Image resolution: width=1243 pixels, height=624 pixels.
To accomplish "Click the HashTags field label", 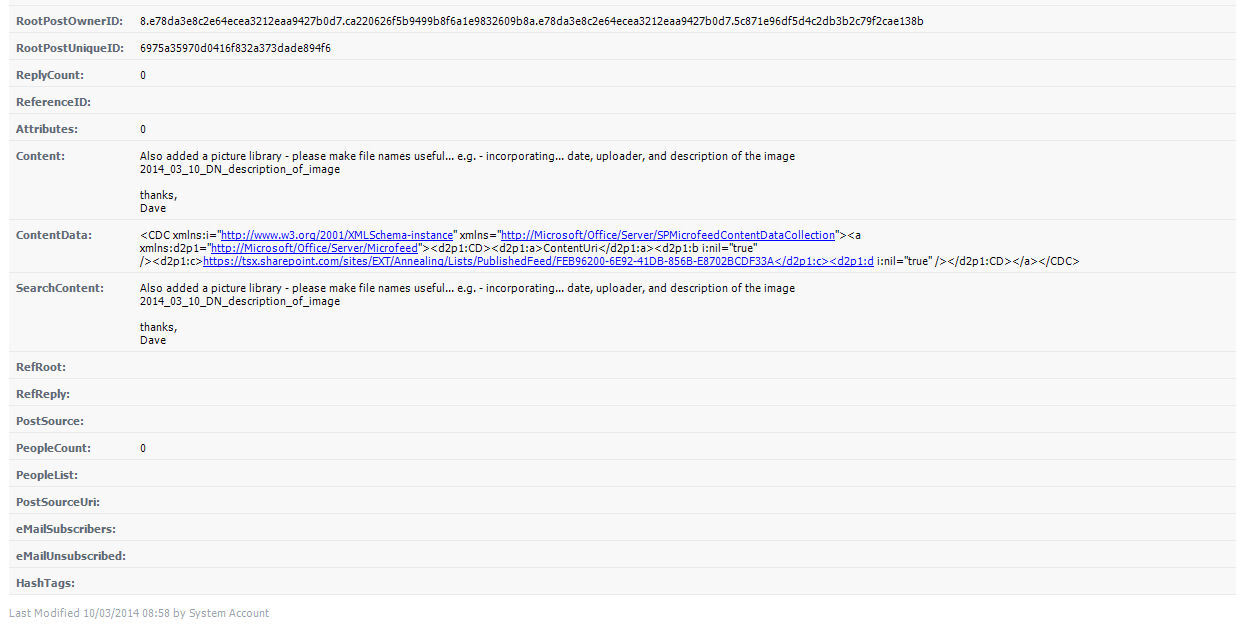I will click(46, 582).
